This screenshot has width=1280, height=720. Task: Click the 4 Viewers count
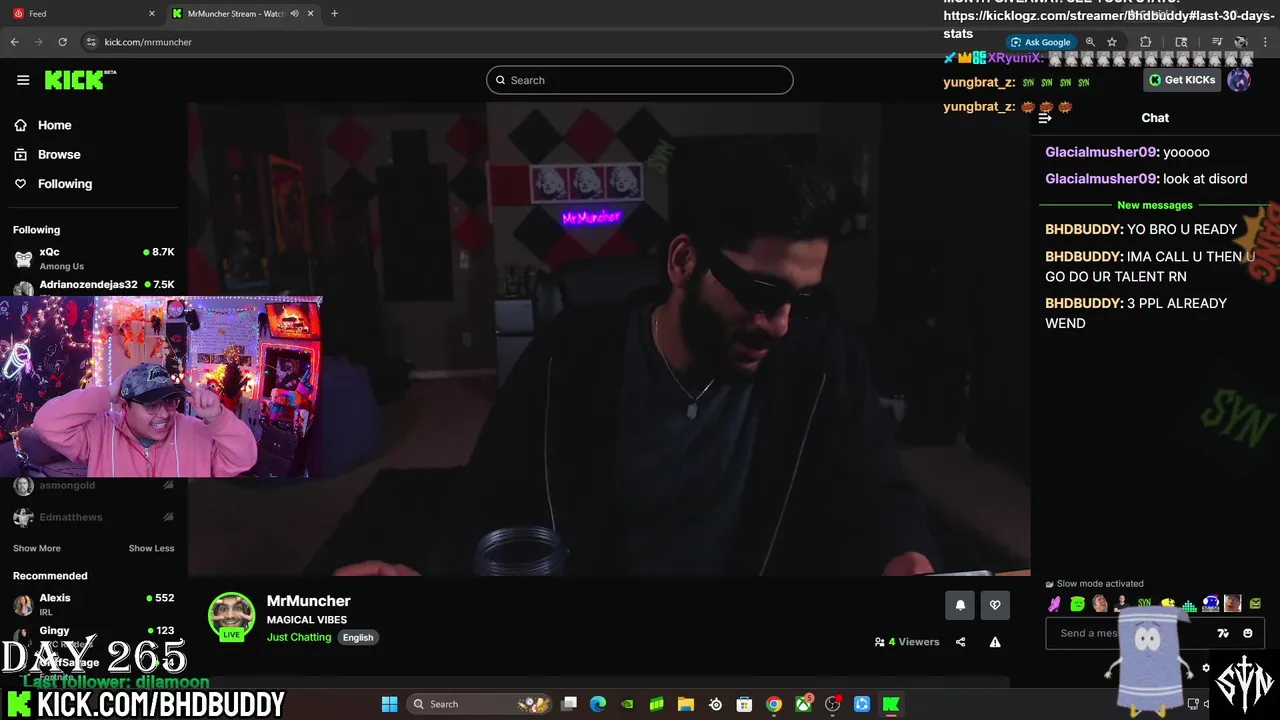[907, 642]
